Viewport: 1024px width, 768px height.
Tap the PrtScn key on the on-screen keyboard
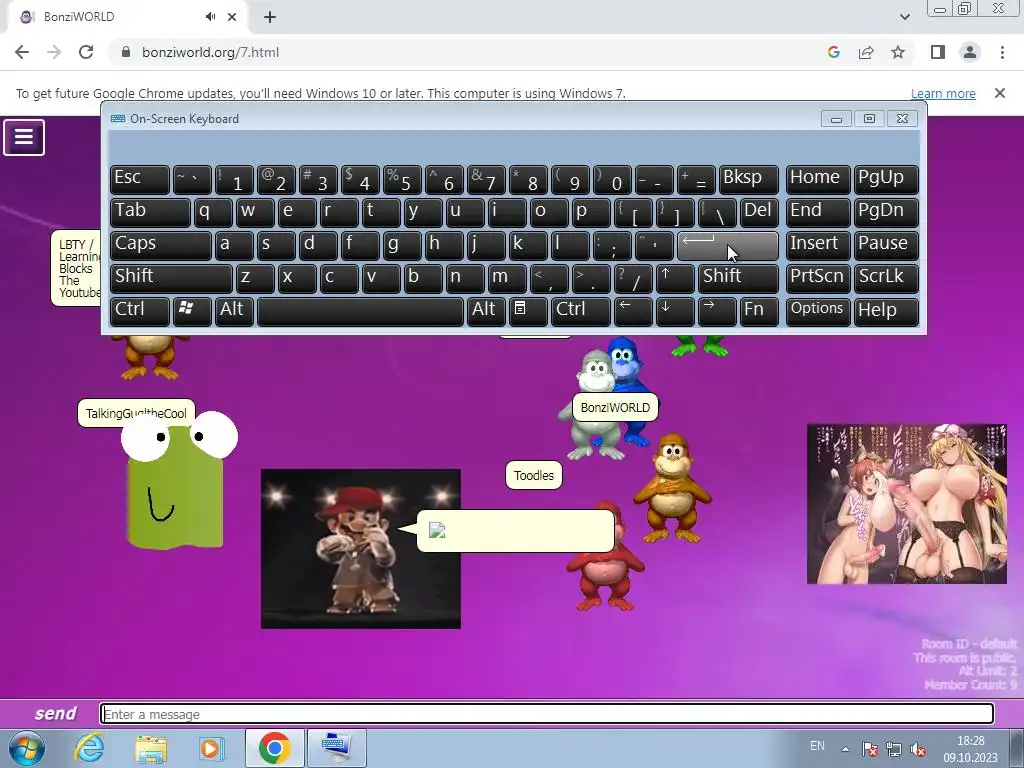818,278
